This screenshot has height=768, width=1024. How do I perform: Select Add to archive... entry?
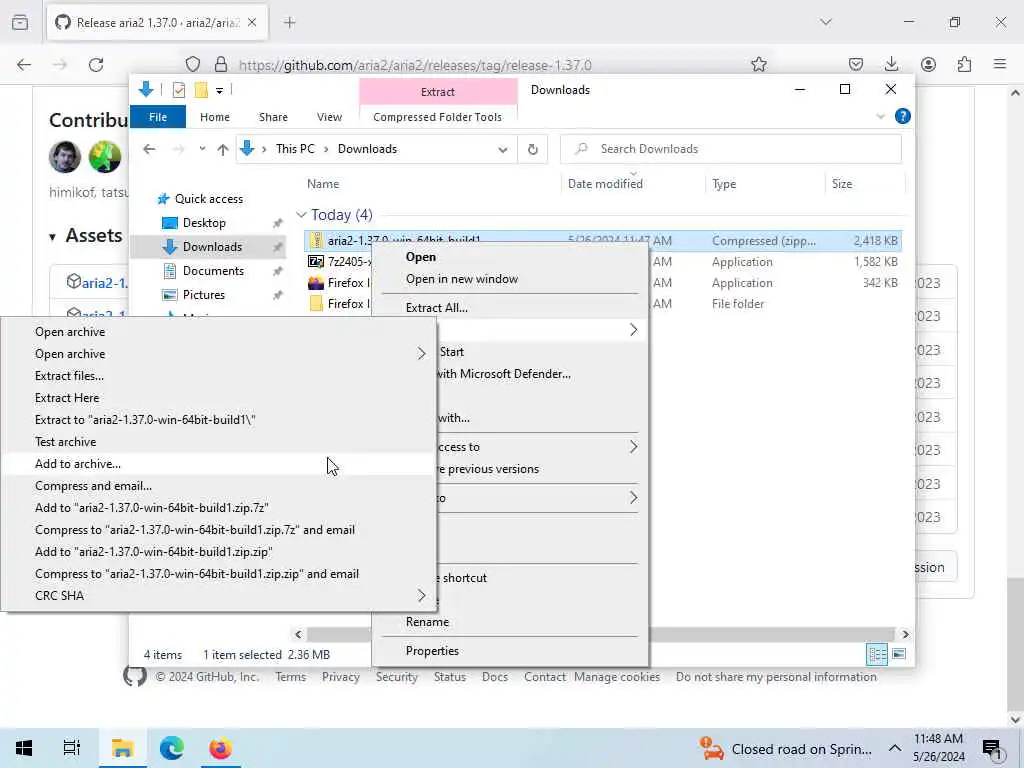click(219, 464)
